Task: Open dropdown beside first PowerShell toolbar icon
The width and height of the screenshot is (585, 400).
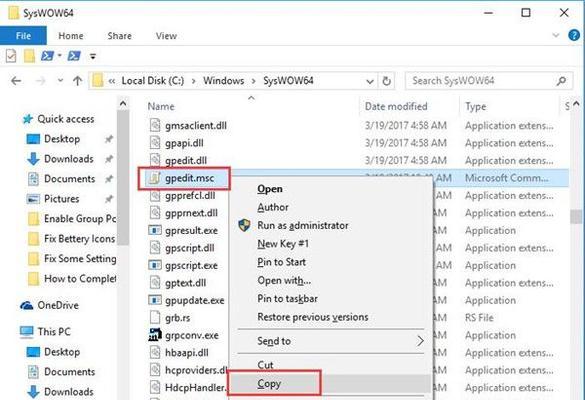Action: click(x=59, y=56)
